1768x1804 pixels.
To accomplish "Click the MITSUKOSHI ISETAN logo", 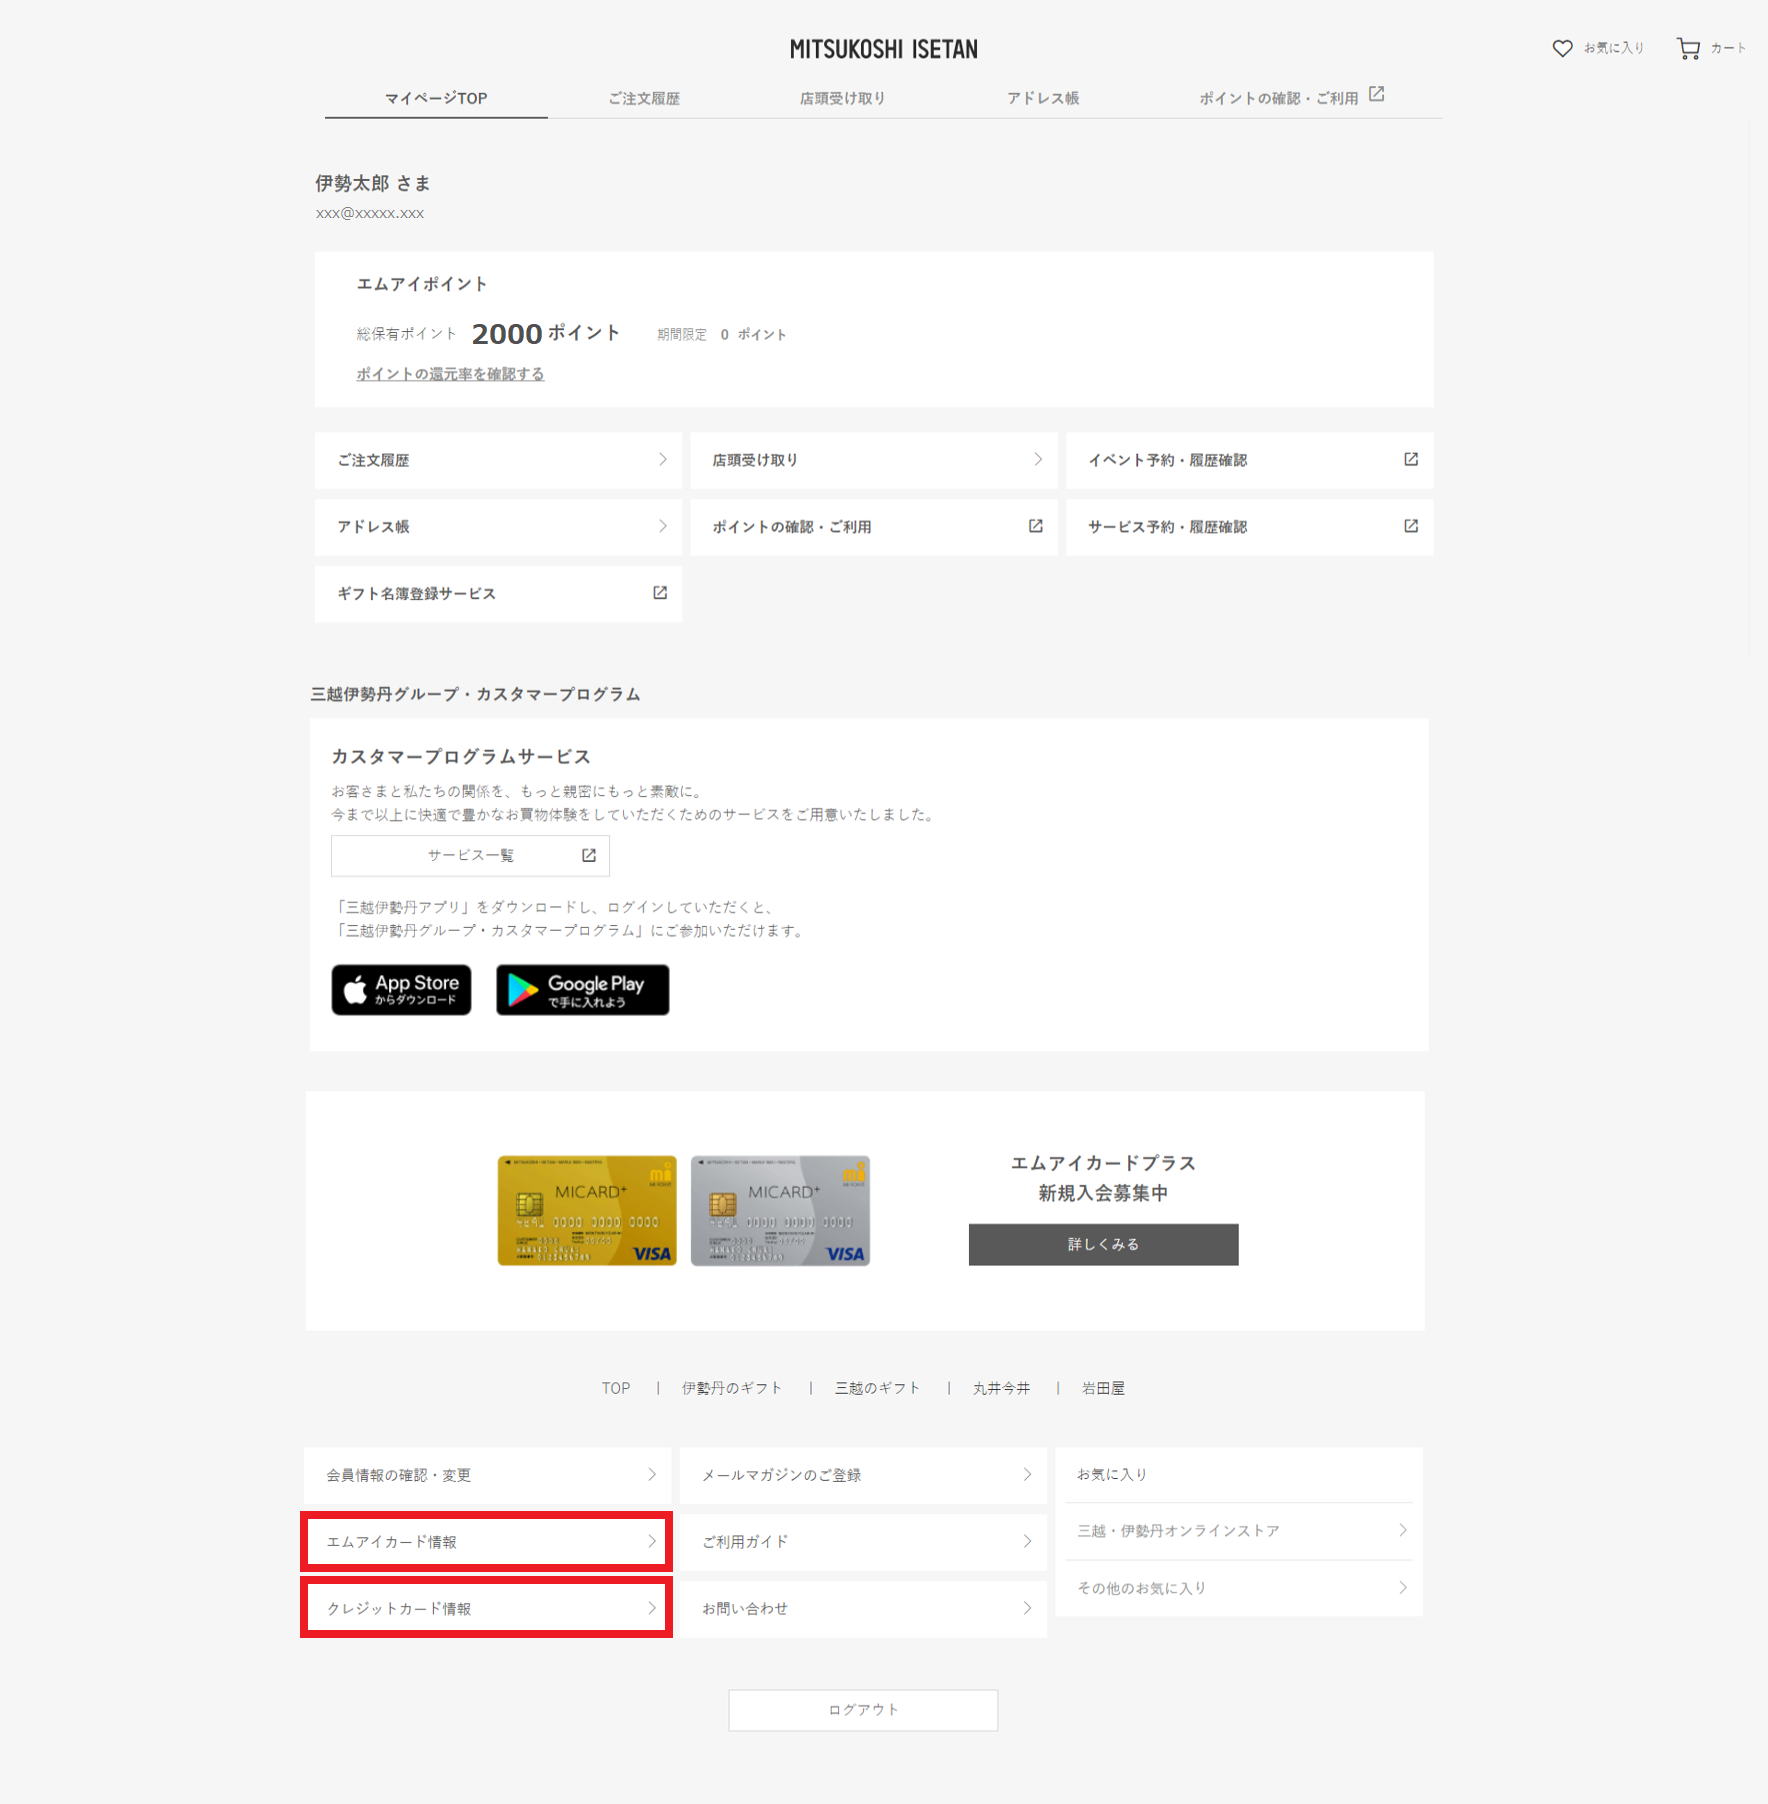I will (883, 49).
